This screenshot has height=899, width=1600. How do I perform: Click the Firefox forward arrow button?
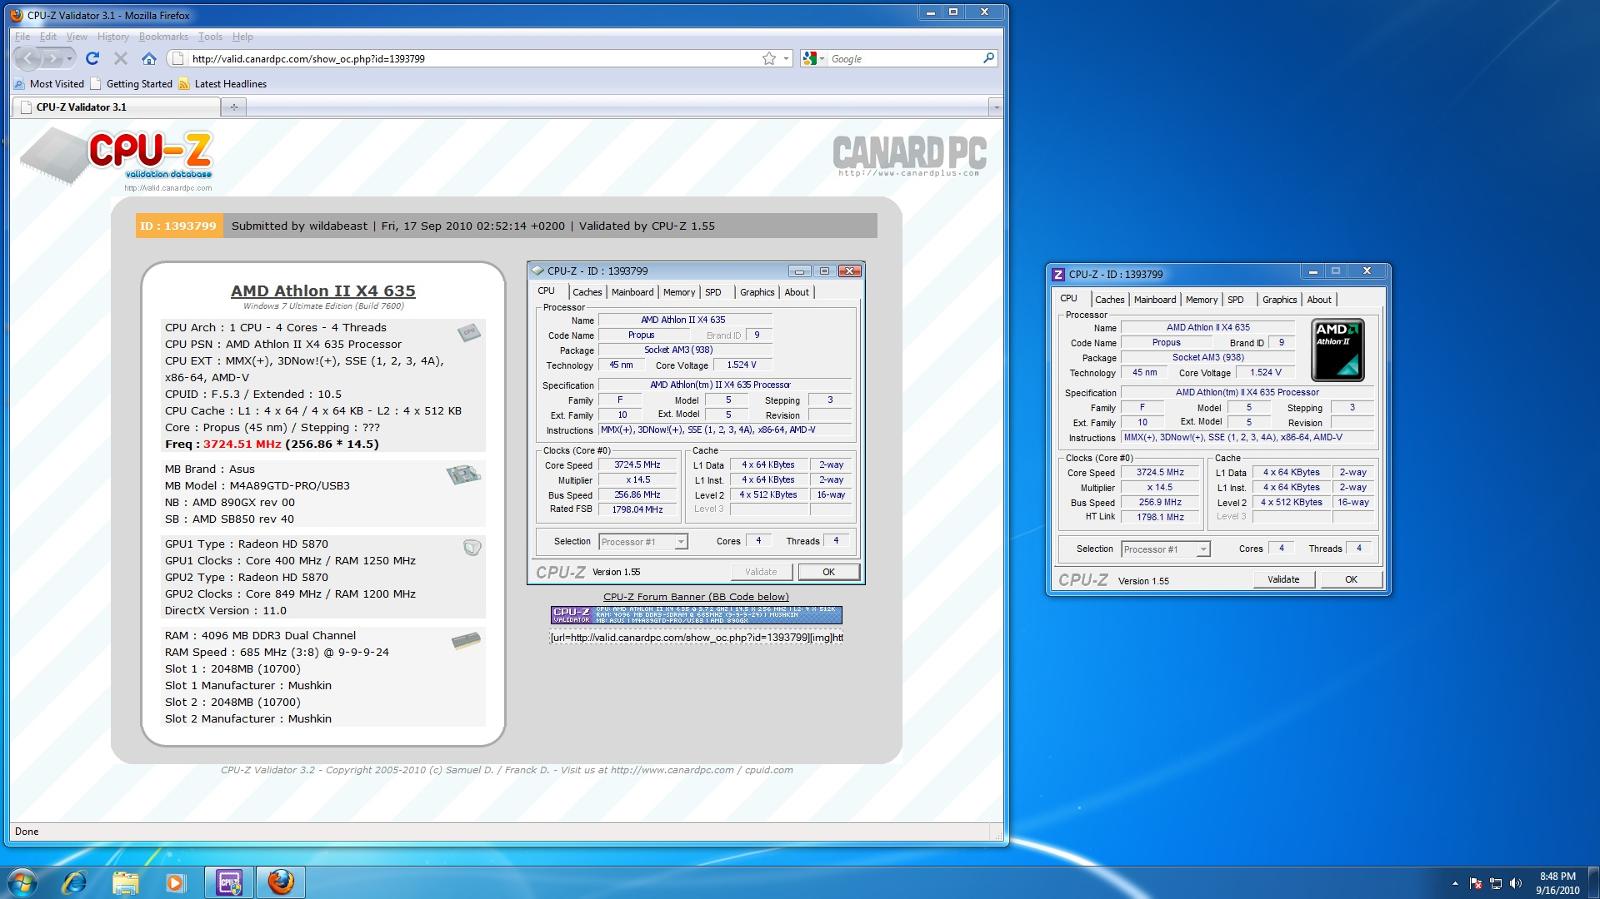52,58
